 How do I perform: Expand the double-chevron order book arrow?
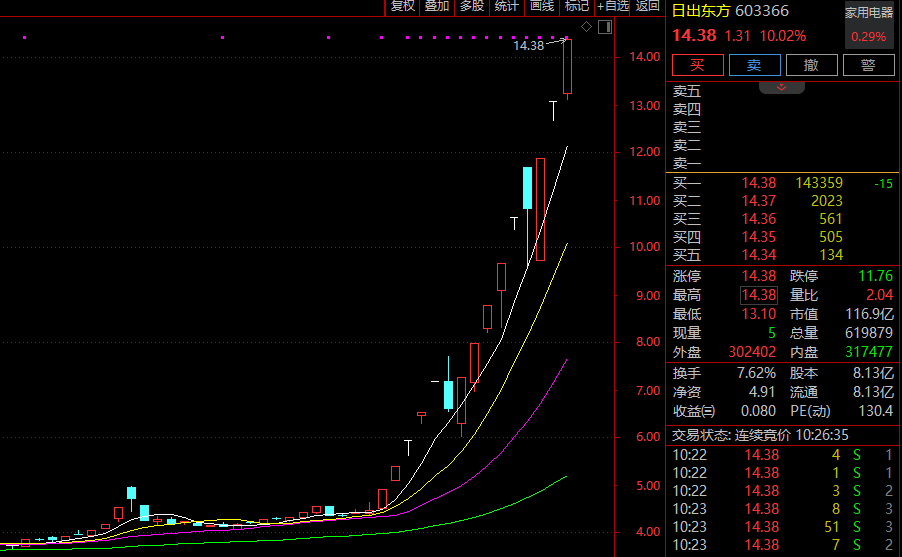point(782,87)
